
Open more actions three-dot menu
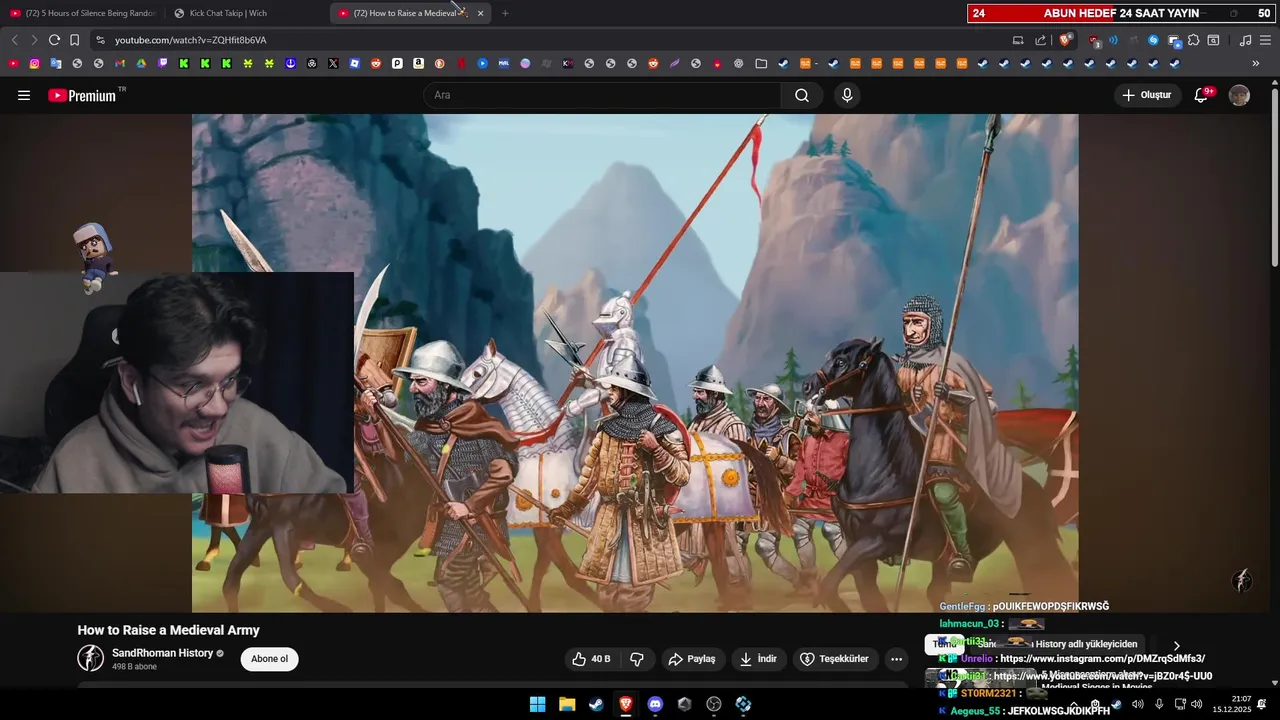[896, 659]
